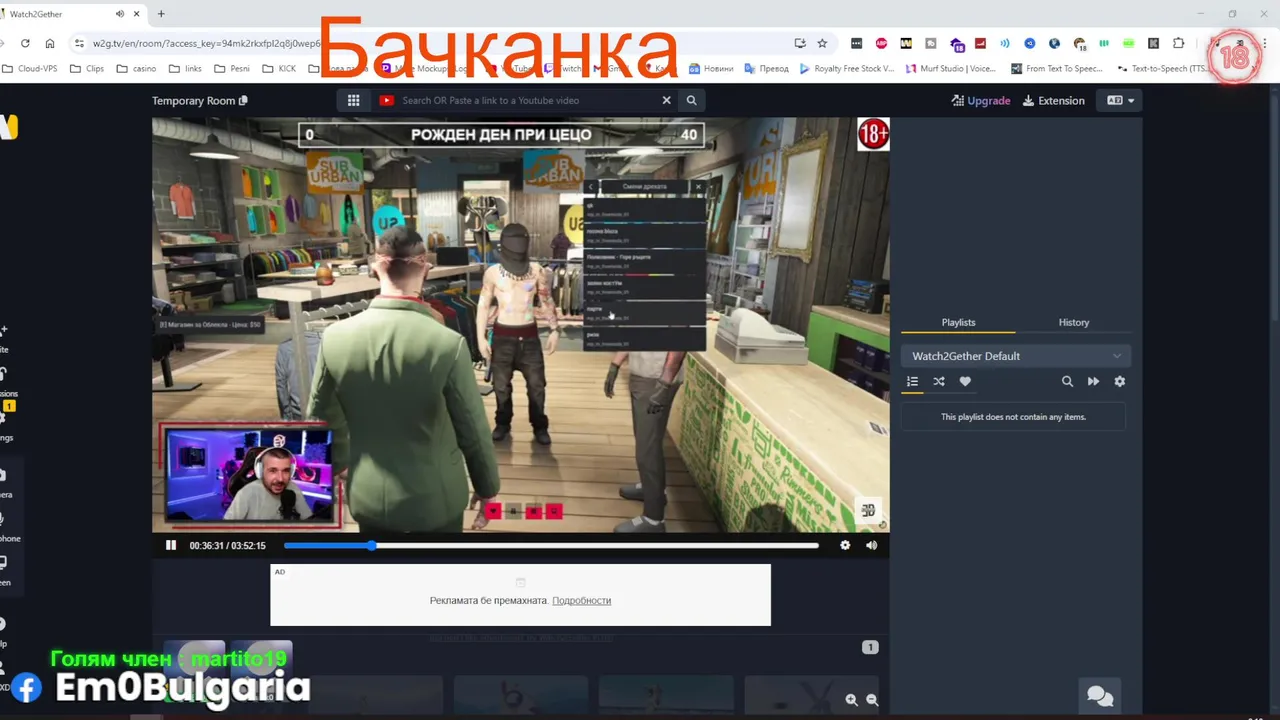Open the Cloud-VPS bookmark folder

32,68
